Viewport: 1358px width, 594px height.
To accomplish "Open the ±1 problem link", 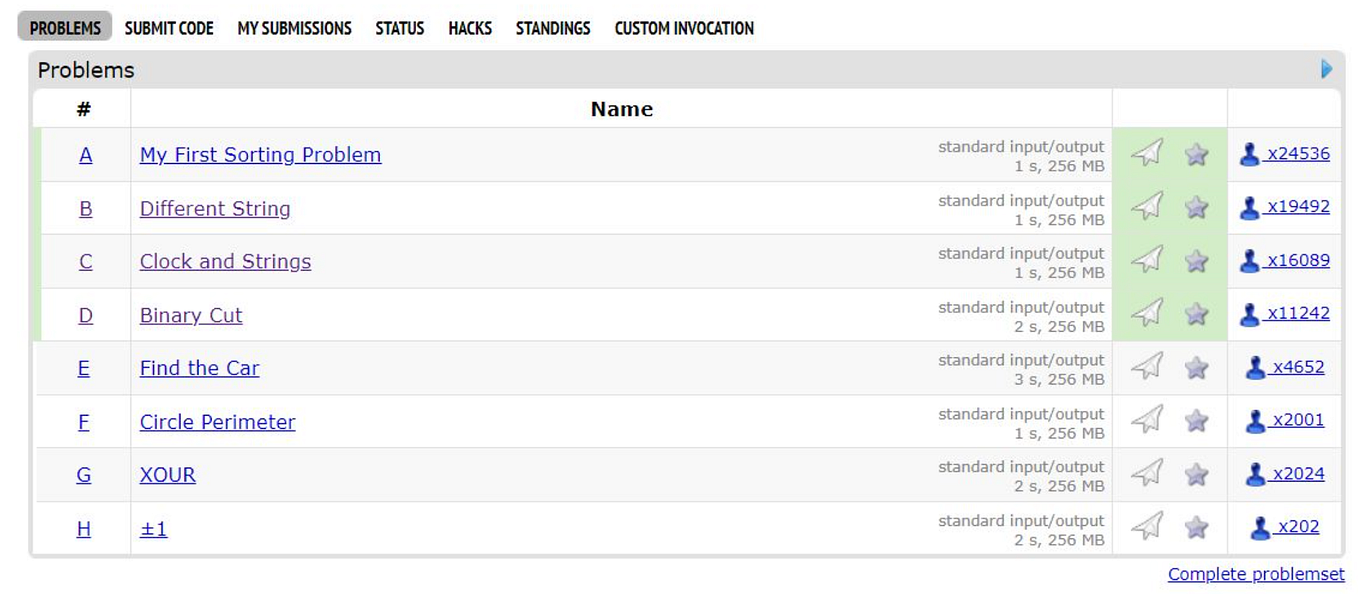I will [153, 528].
